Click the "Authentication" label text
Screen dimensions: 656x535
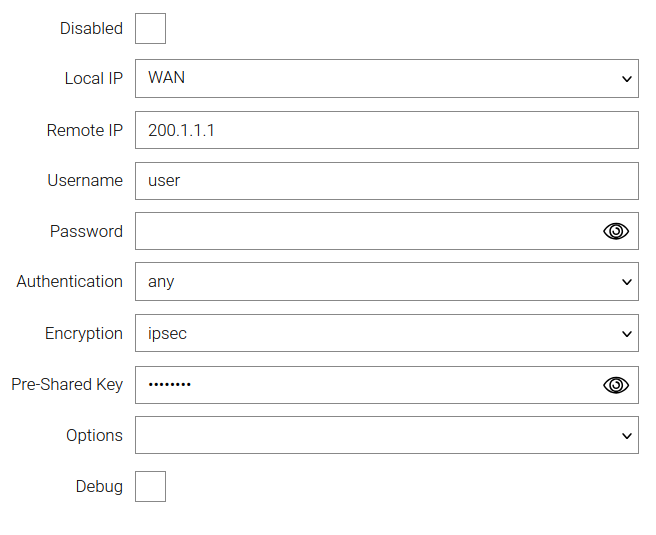click(69, 282)
